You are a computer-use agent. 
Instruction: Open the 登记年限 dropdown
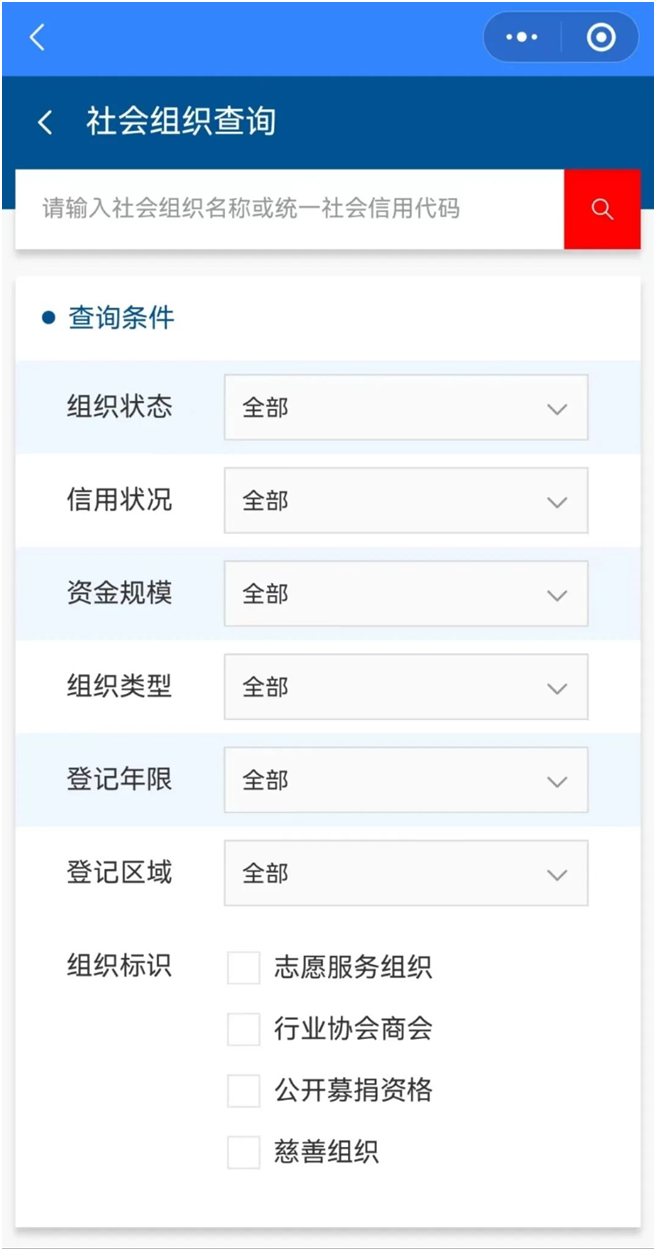405,780
